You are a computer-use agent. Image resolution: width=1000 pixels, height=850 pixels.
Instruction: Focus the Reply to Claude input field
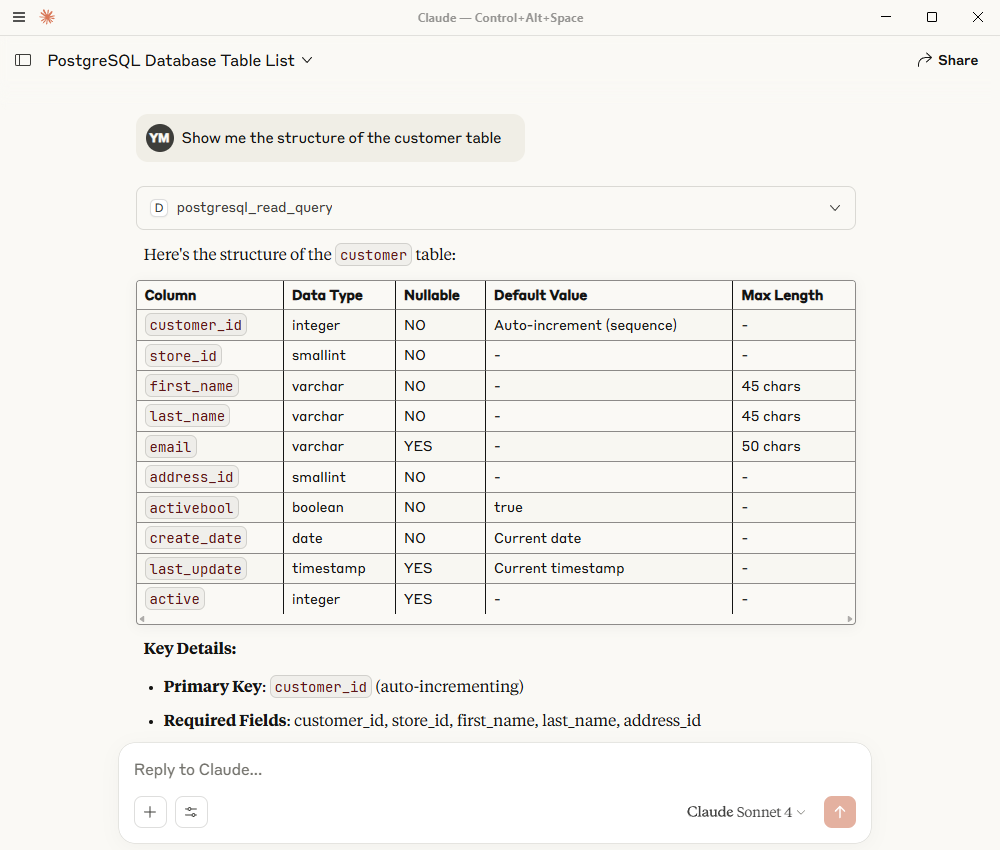click(x=494, y=770)
